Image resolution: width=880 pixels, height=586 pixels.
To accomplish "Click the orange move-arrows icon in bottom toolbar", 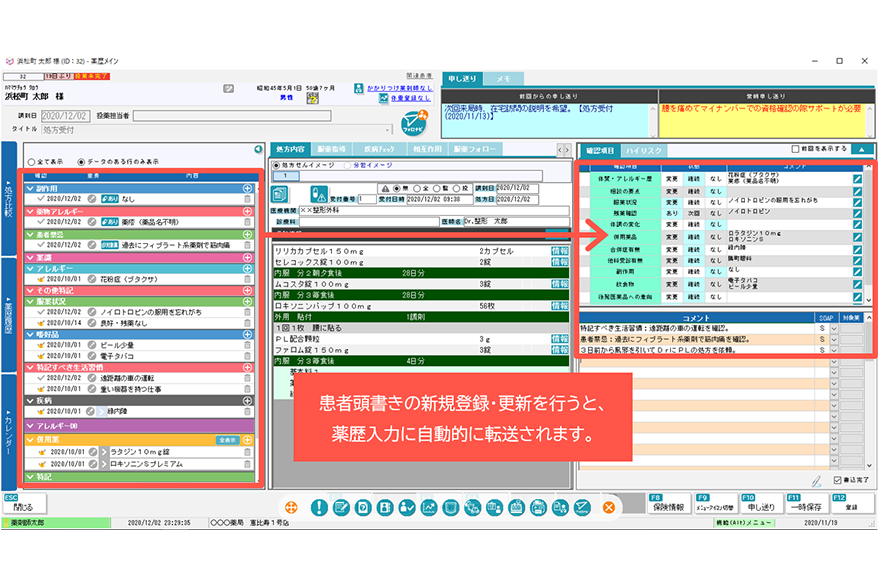I will [x=291, y=508].
